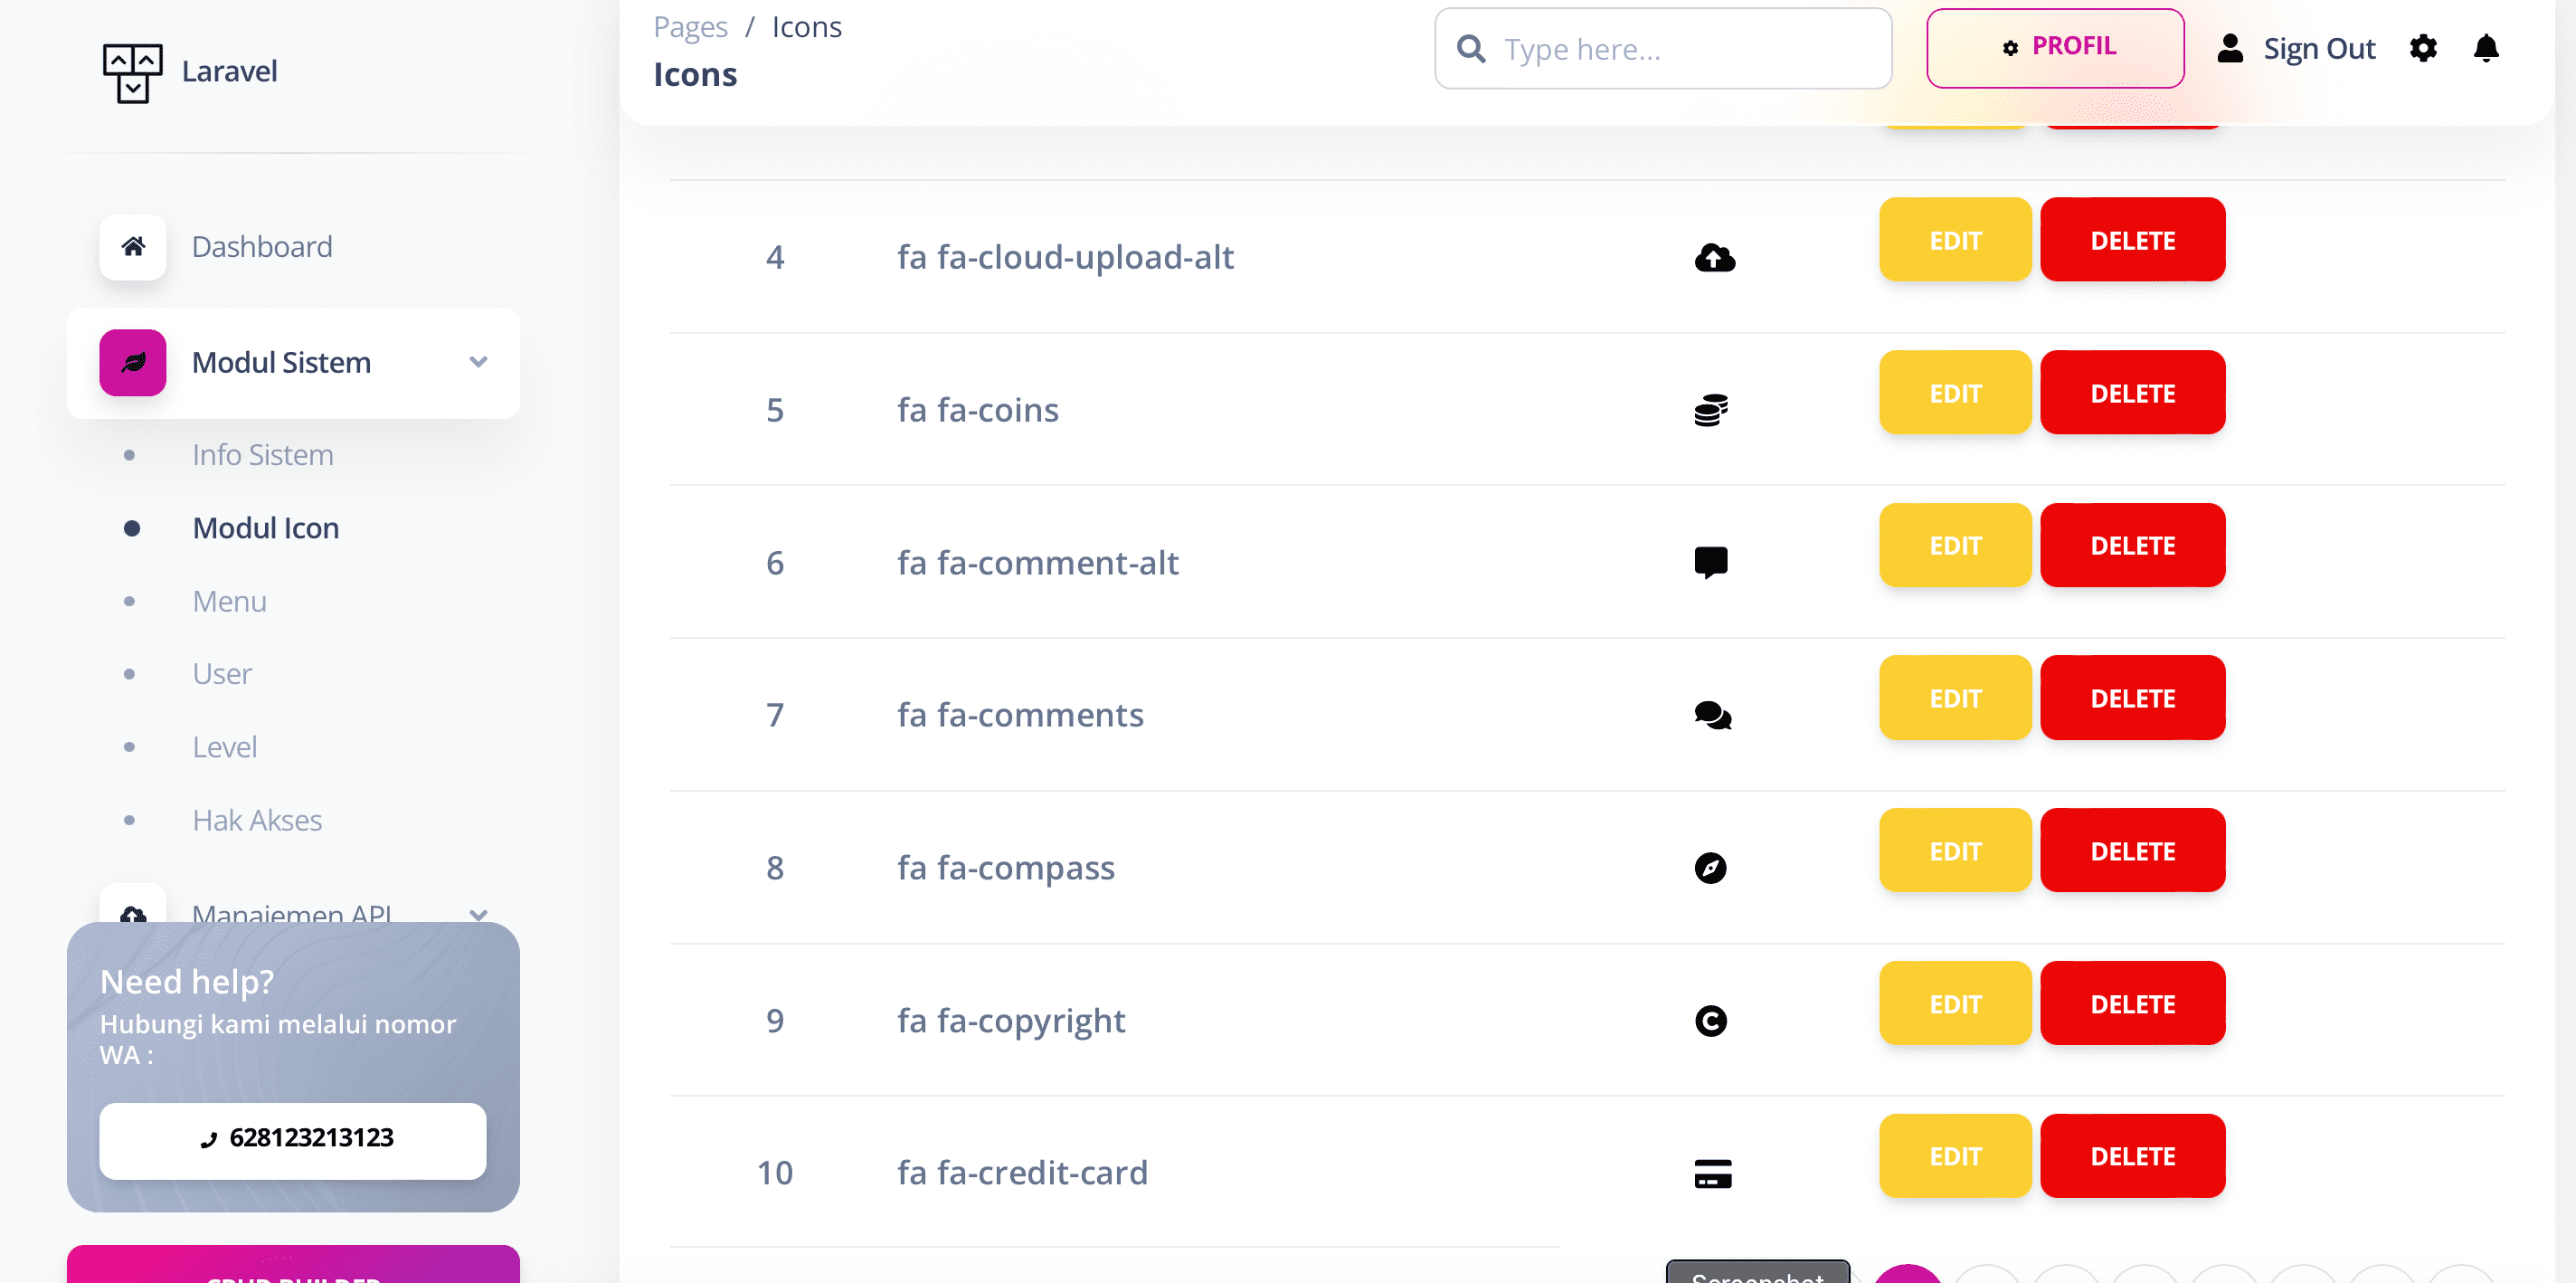Screen dimensions: 2576x1283
Task: Open the notifications bell
Action: click(2485, 48)
